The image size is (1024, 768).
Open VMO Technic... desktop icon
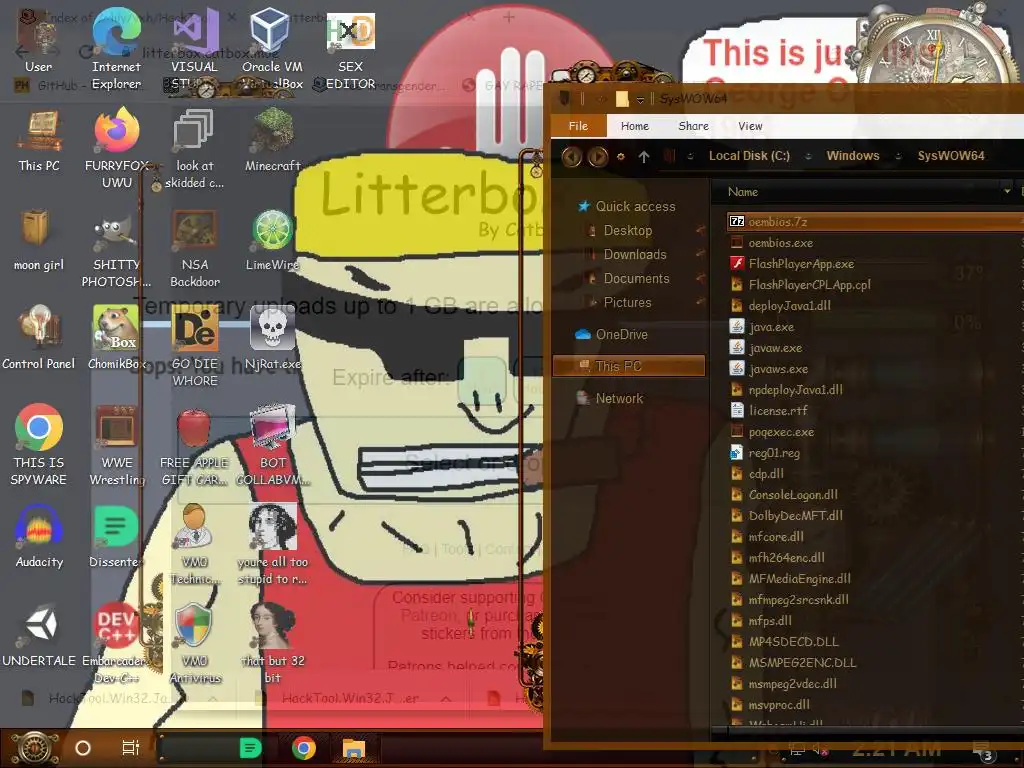coord(195,545)
